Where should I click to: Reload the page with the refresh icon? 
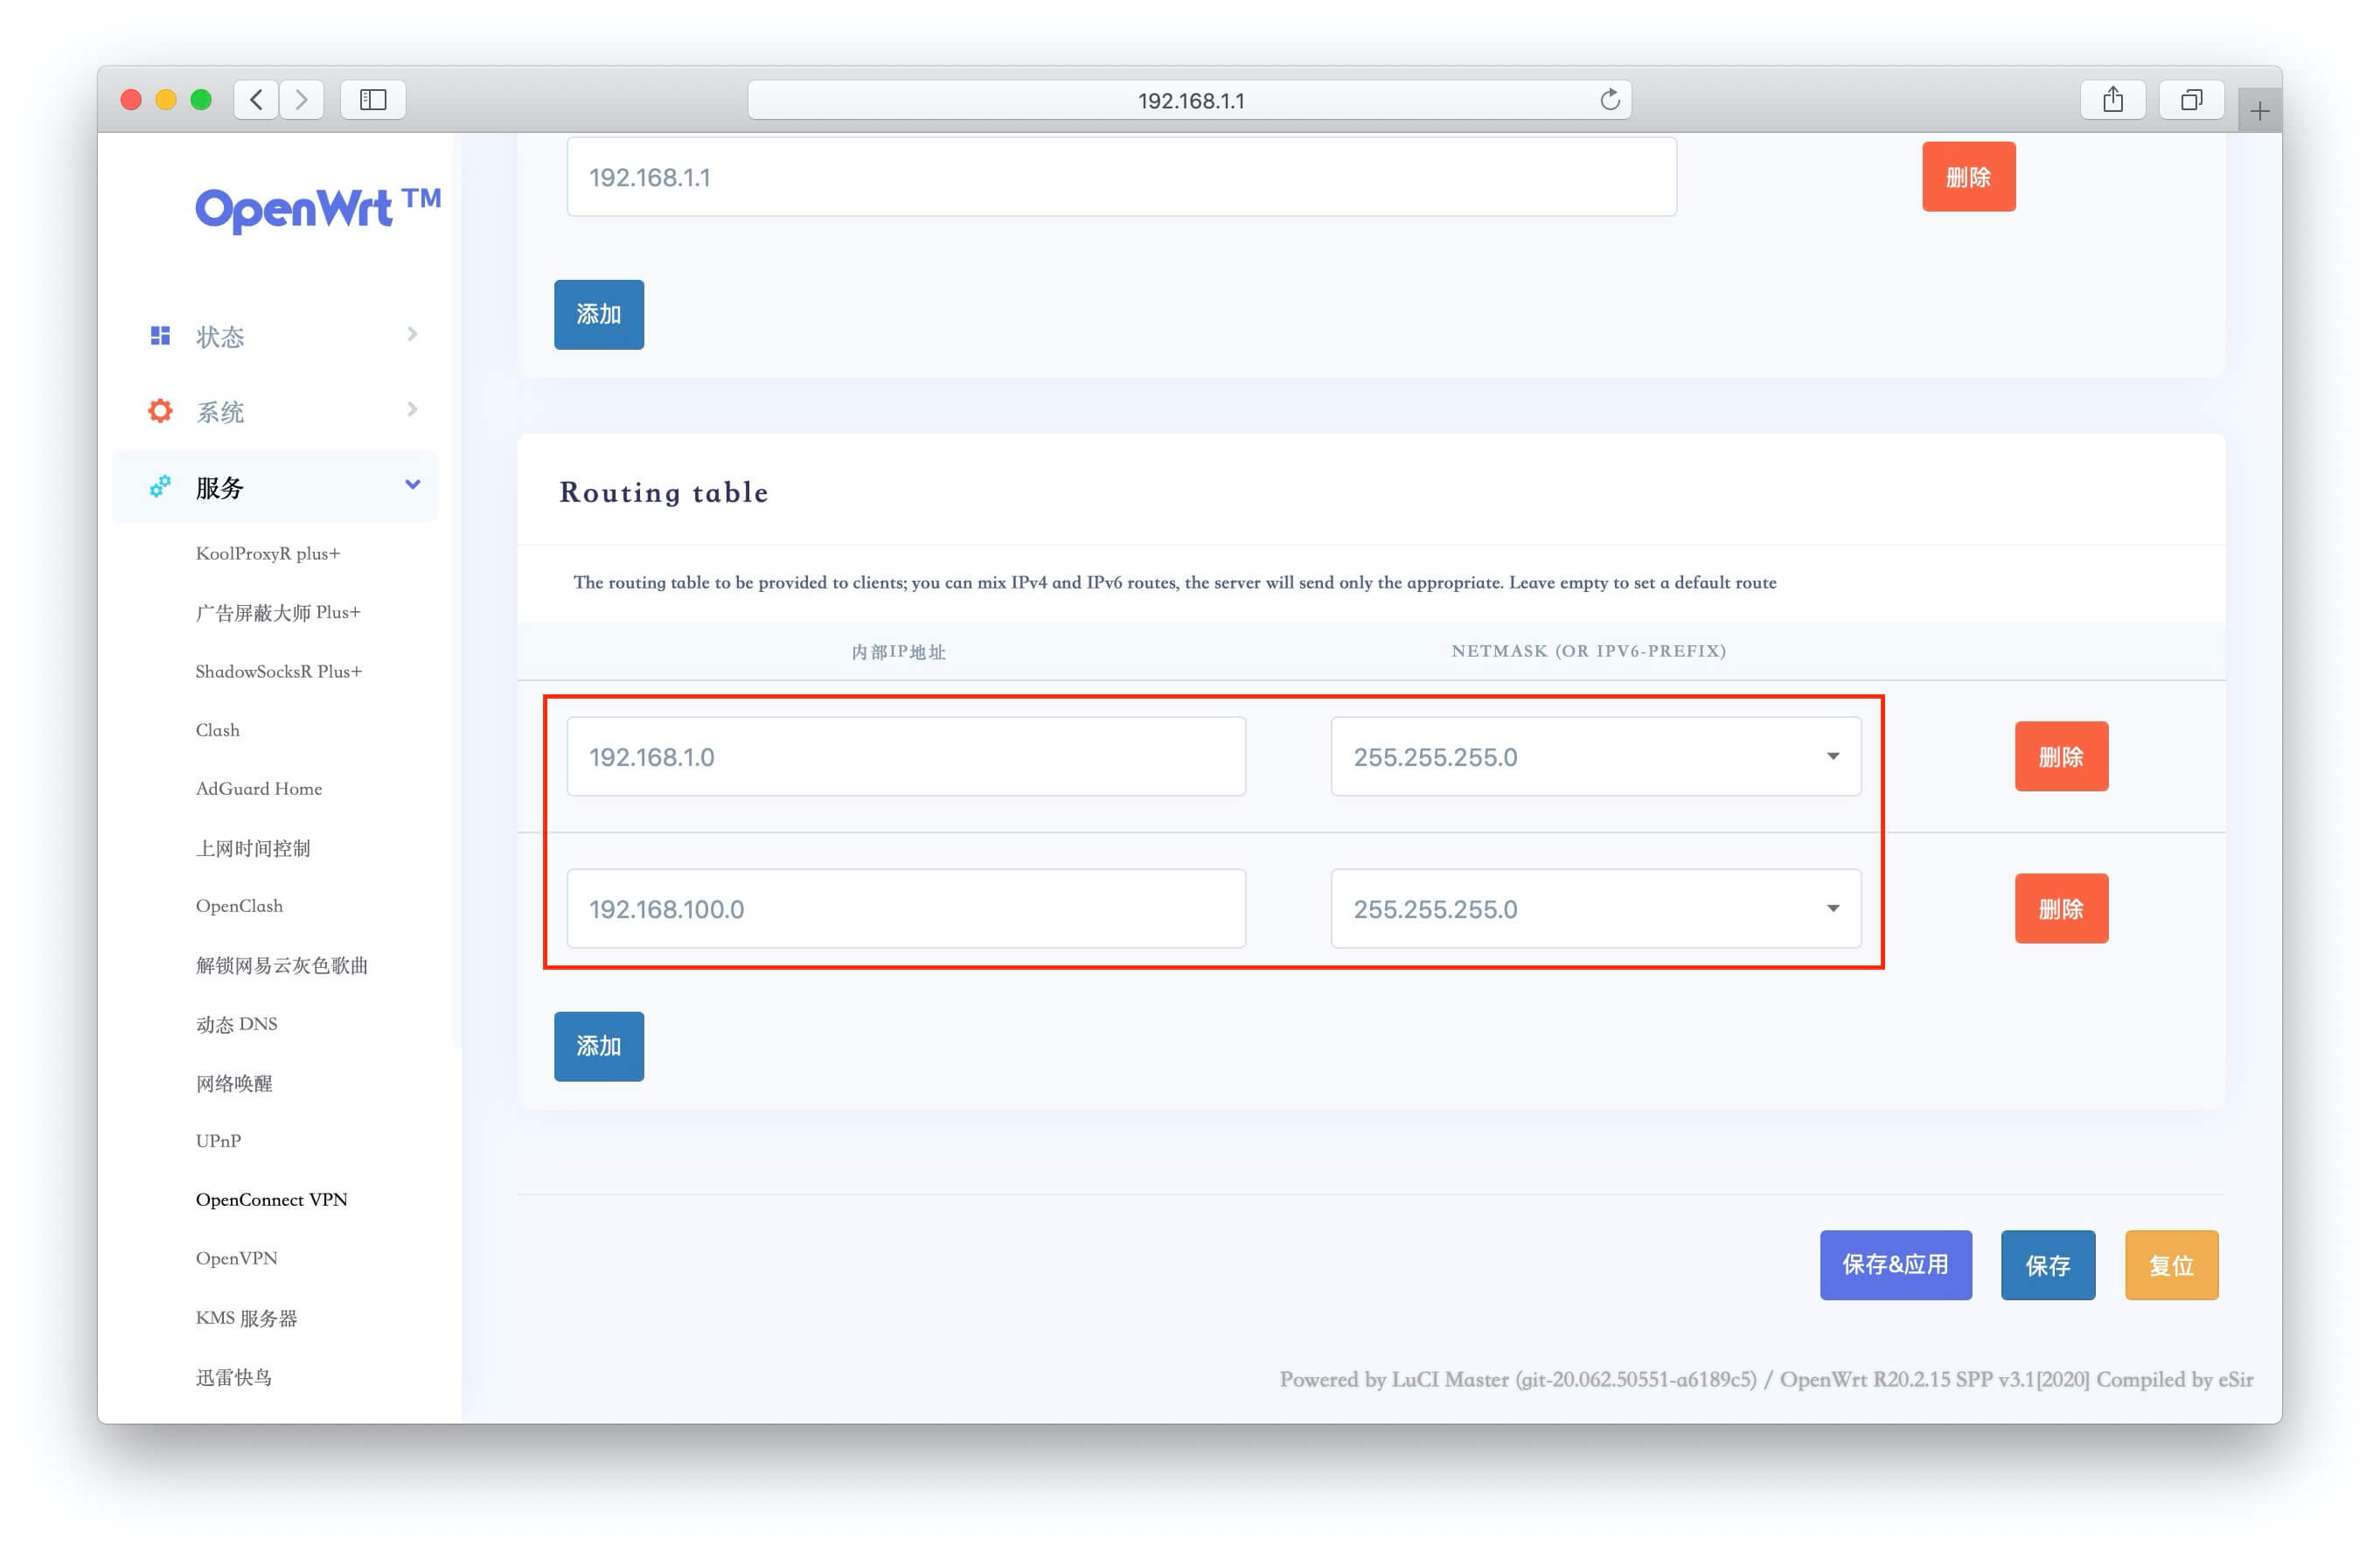(x=1609, y=99)
